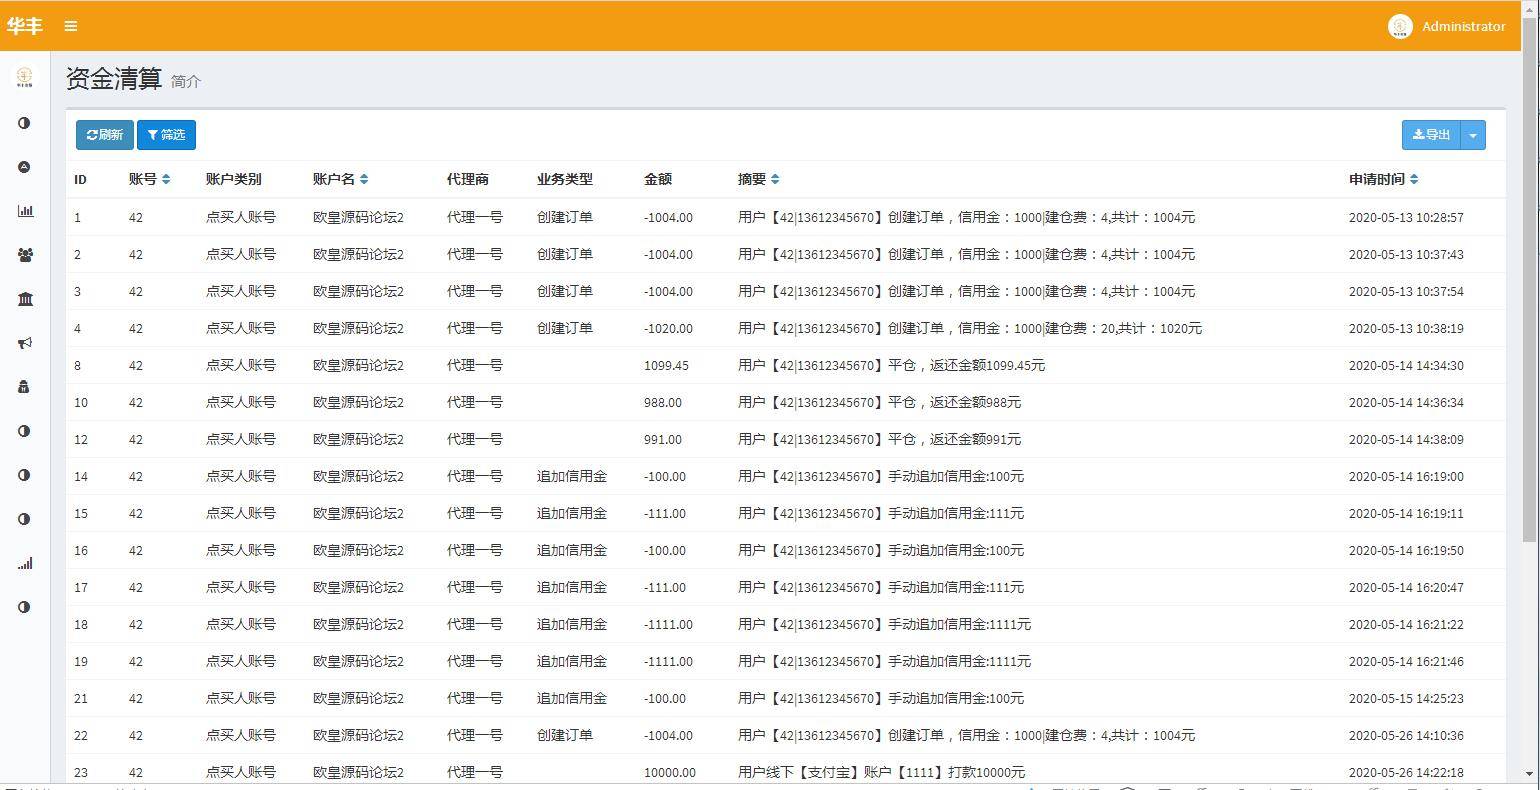1540x790 pixels.
Task: Select the bank icon in the sidebar
Action: 25,299
